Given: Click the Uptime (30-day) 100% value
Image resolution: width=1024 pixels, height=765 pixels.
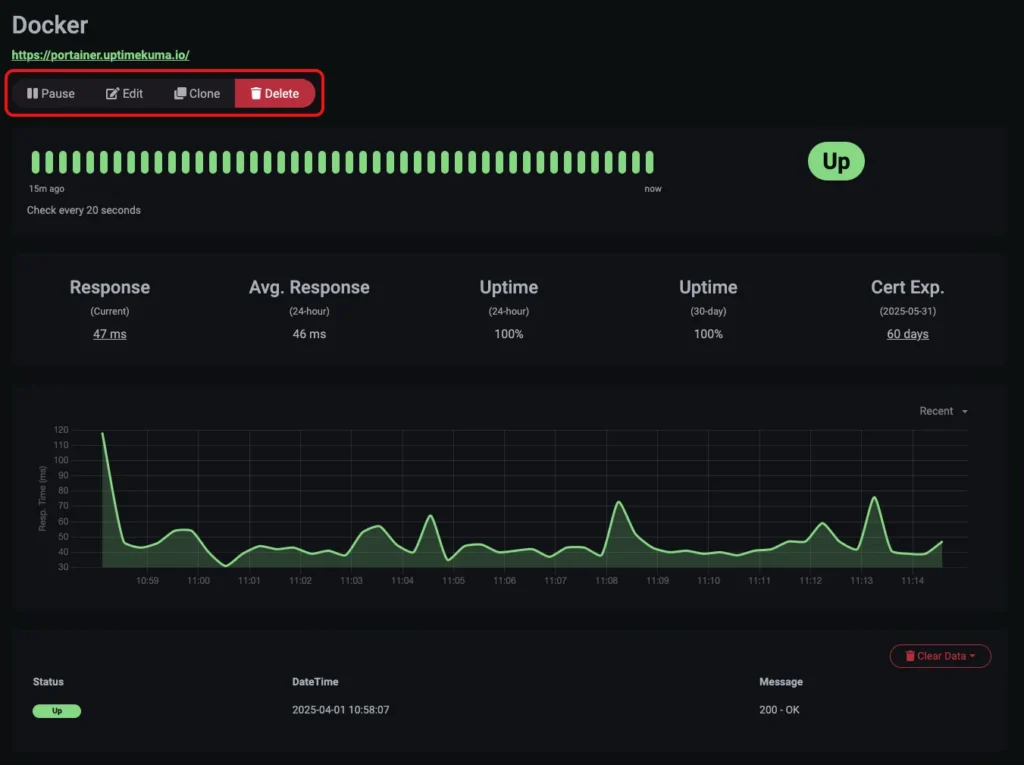Looking at the screenshot, I should pos(708,334).
